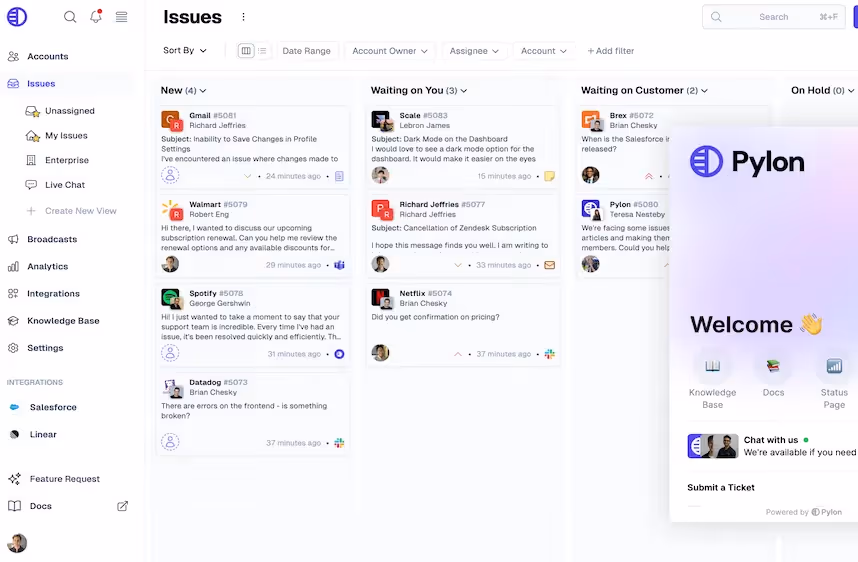Viewport: 858px width, 562px height.
Task: Open the Scale #5083 issue card
Action: [463, 147]
